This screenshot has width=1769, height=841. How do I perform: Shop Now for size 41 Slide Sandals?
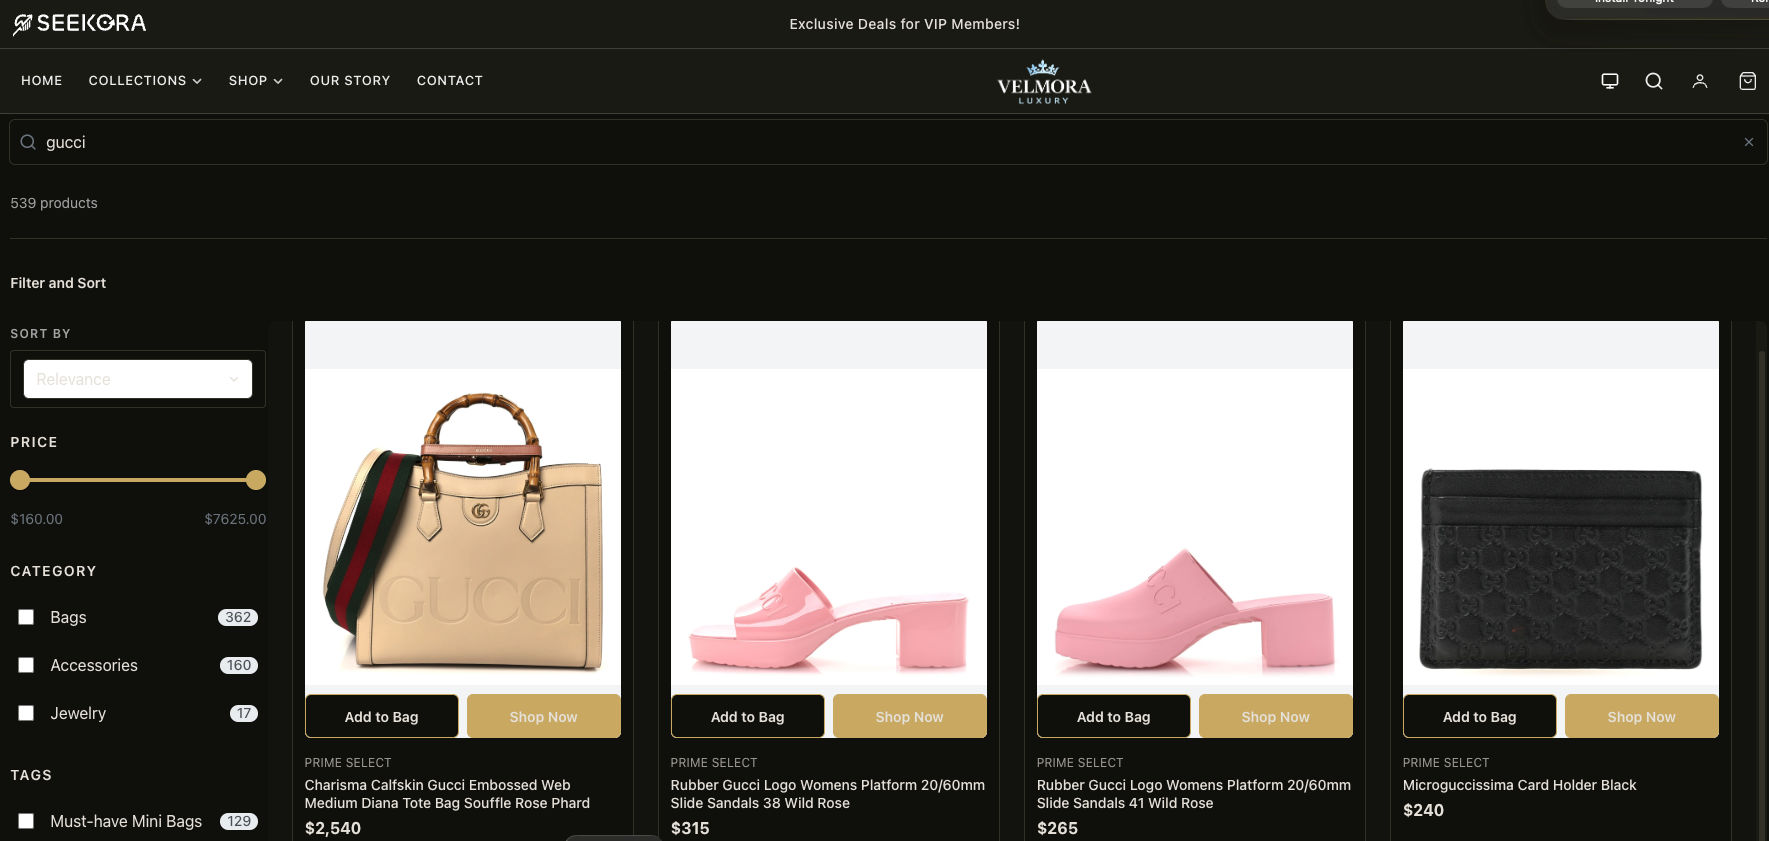(1276, 716)
